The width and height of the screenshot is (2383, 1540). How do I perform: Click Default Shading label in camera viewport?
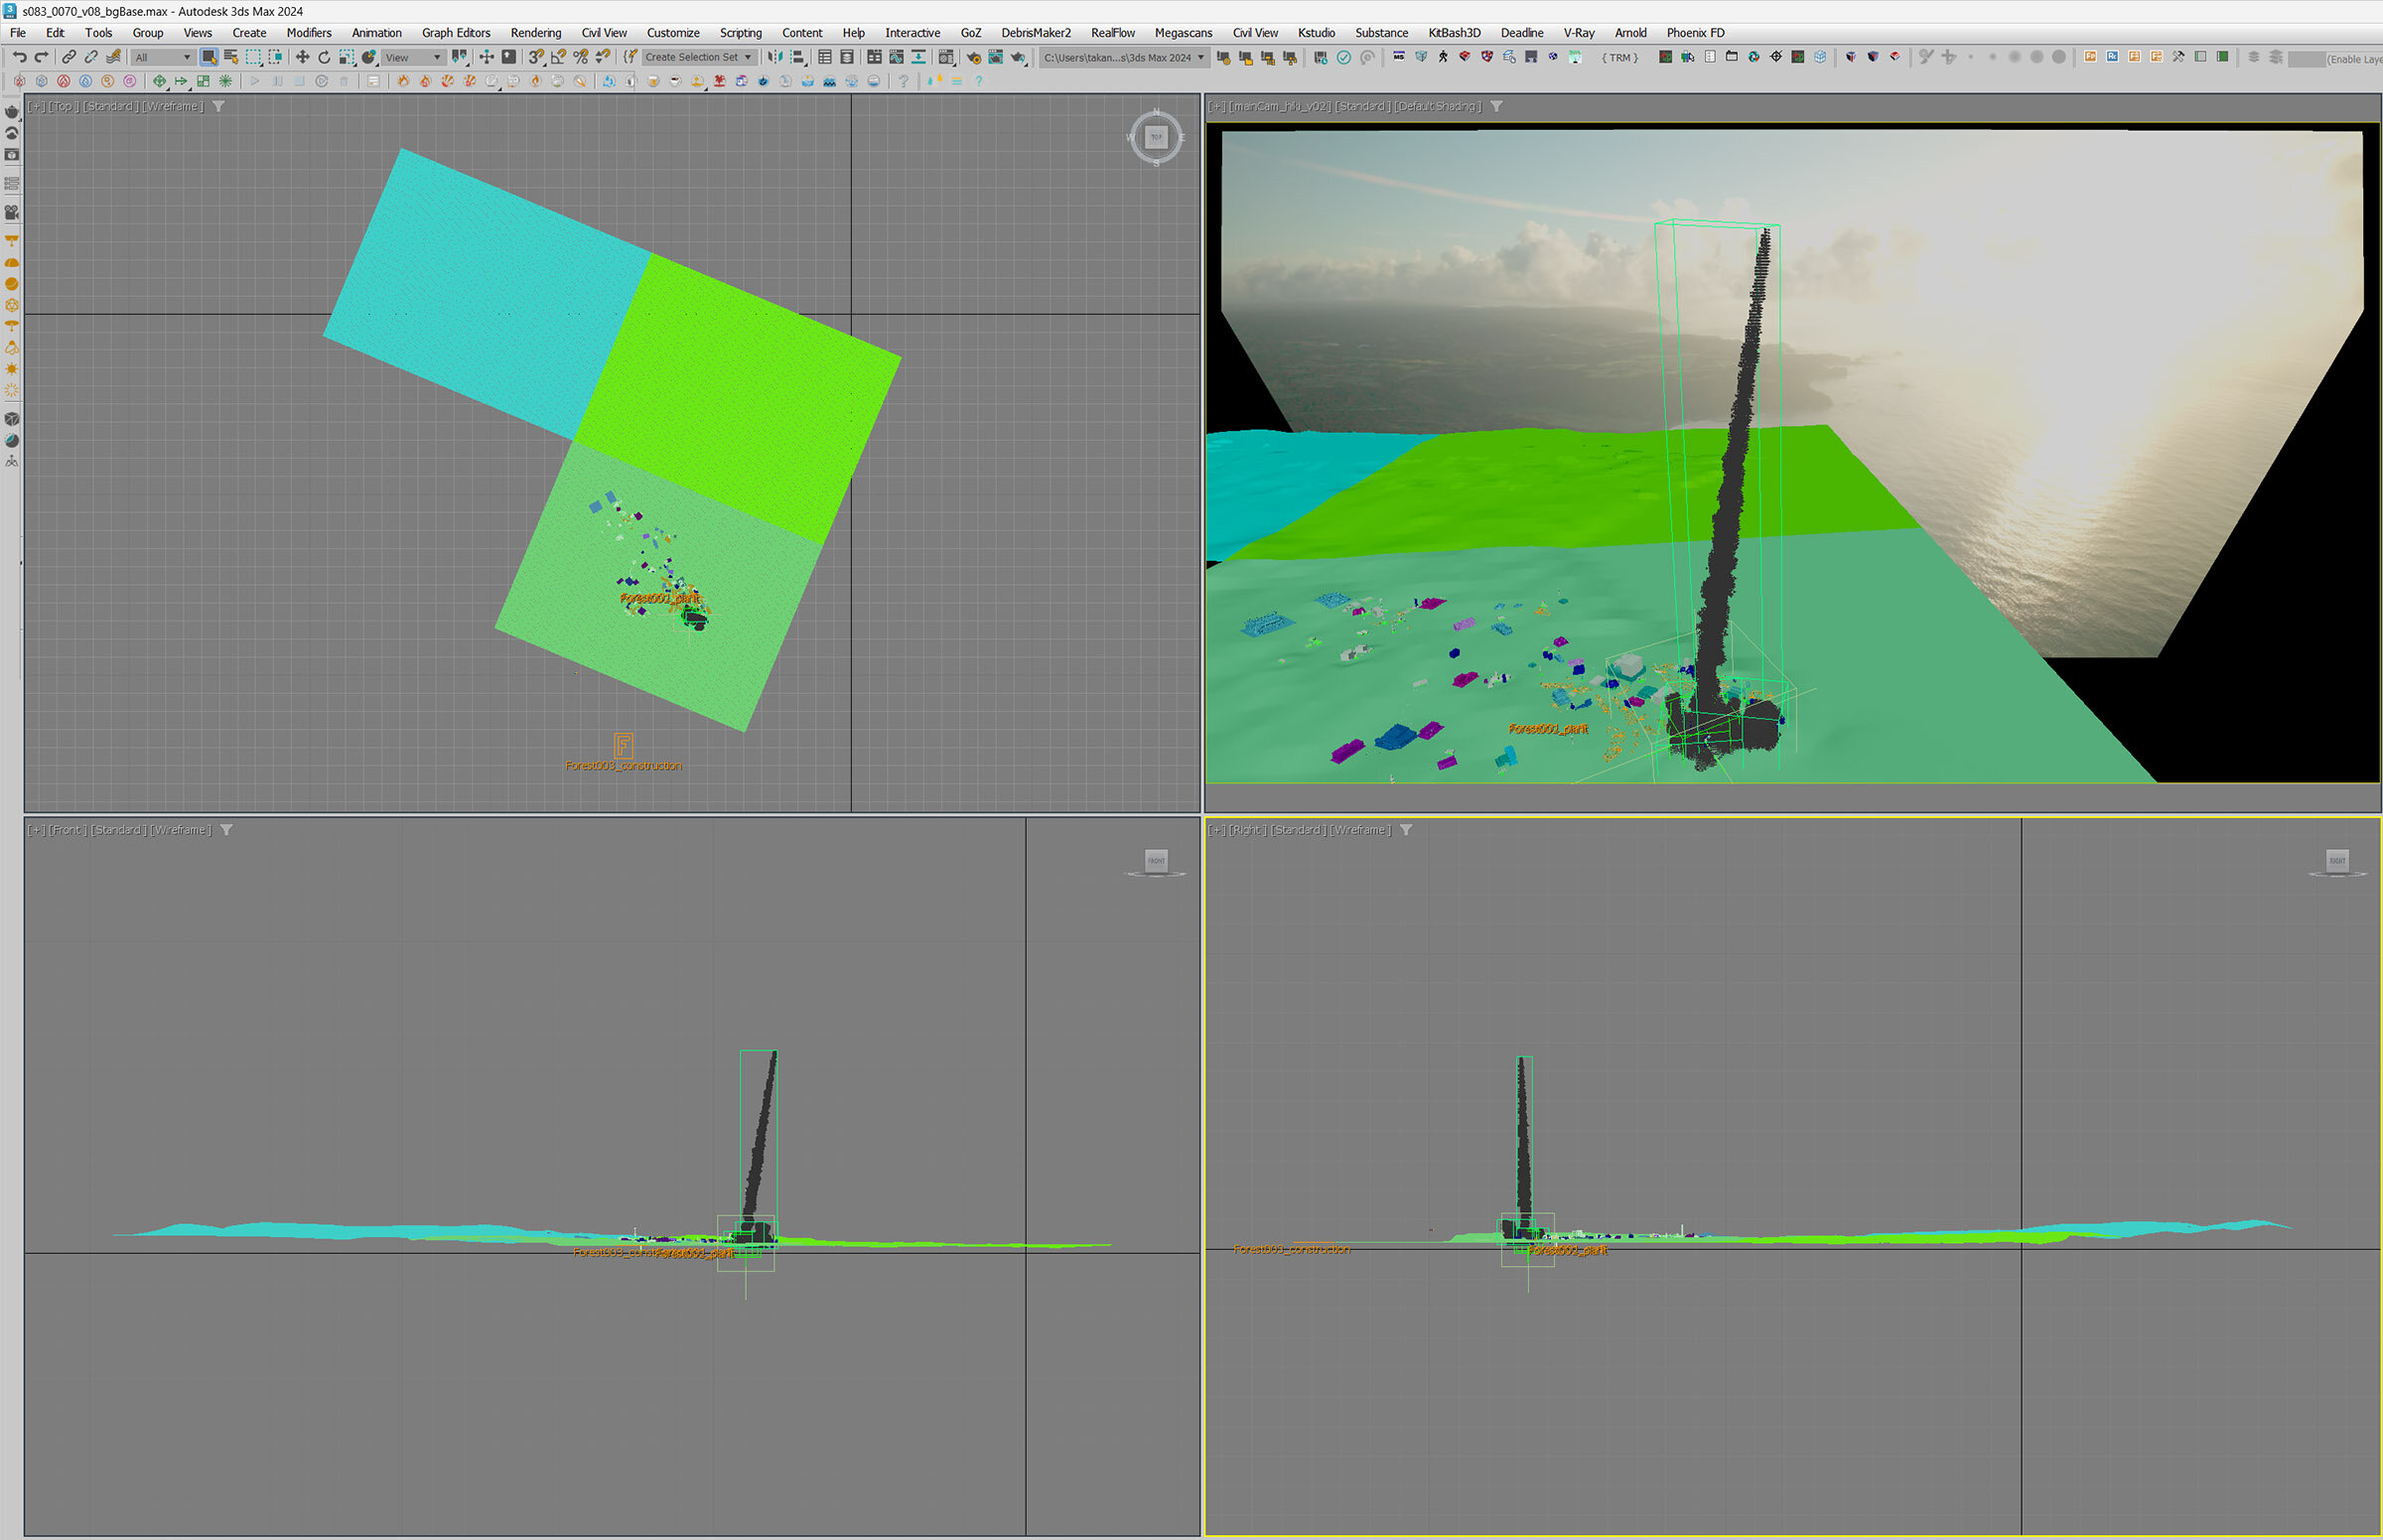point(1438,106)
